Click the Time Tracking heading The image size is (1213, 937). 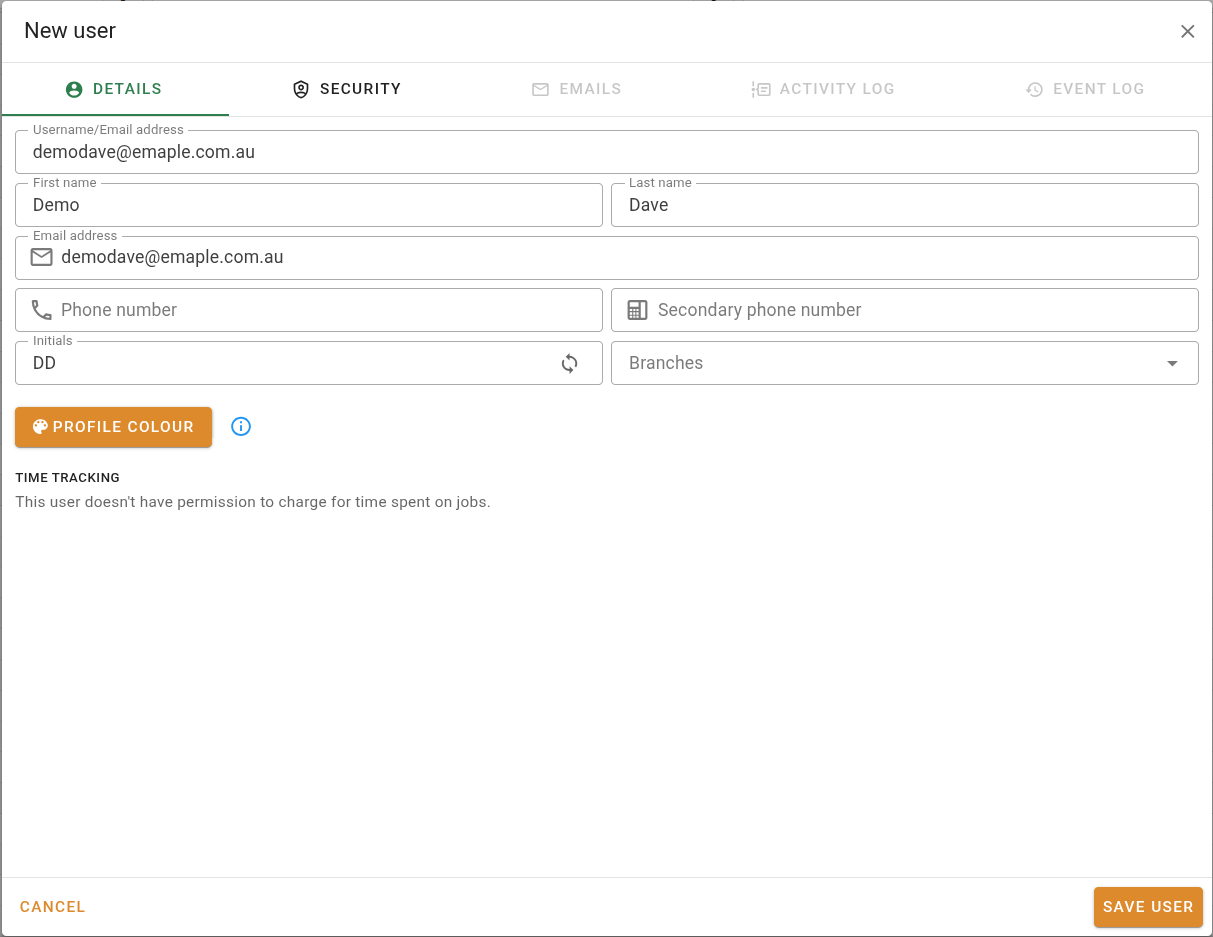point(67,478)
